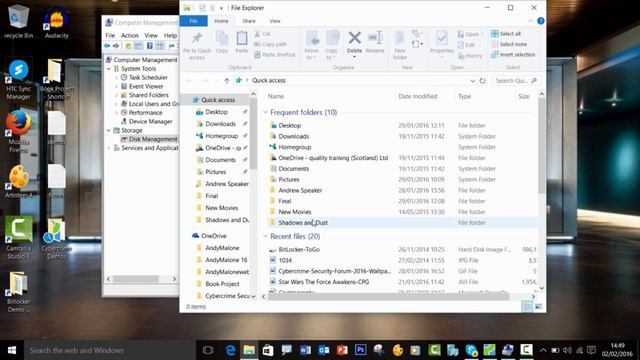Click the File Explorer help icon
Viewport: 640px width, 360px height.
(x=540, y=21)
